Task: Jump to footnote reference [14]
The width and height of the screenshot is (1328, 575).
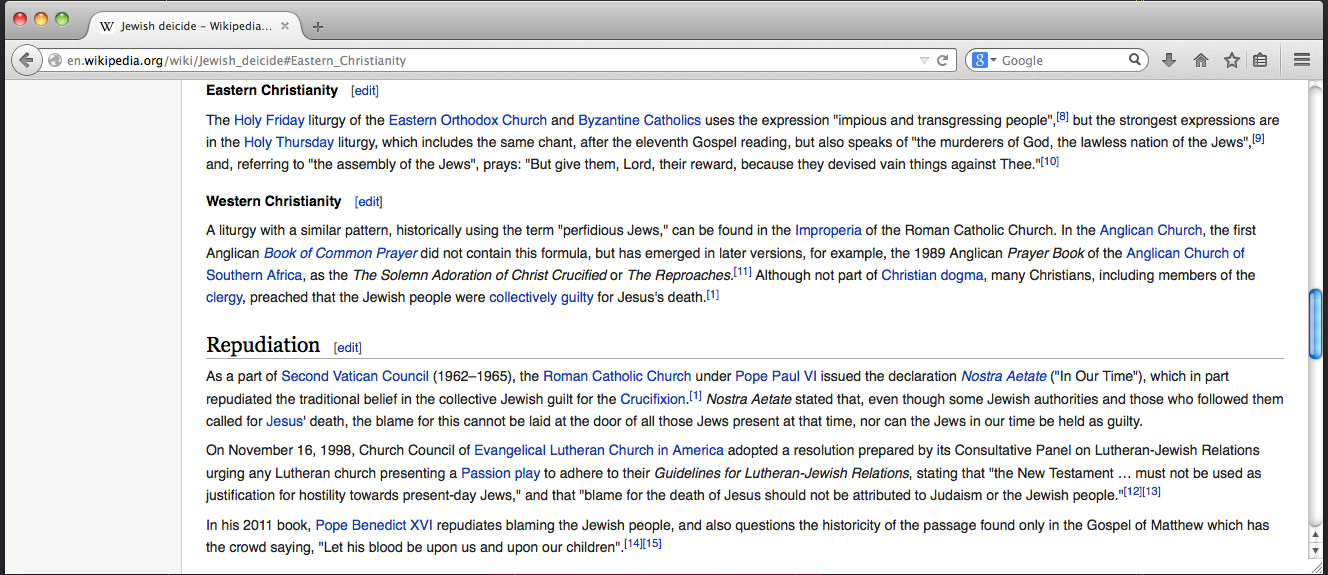Action: pos(634,544)
